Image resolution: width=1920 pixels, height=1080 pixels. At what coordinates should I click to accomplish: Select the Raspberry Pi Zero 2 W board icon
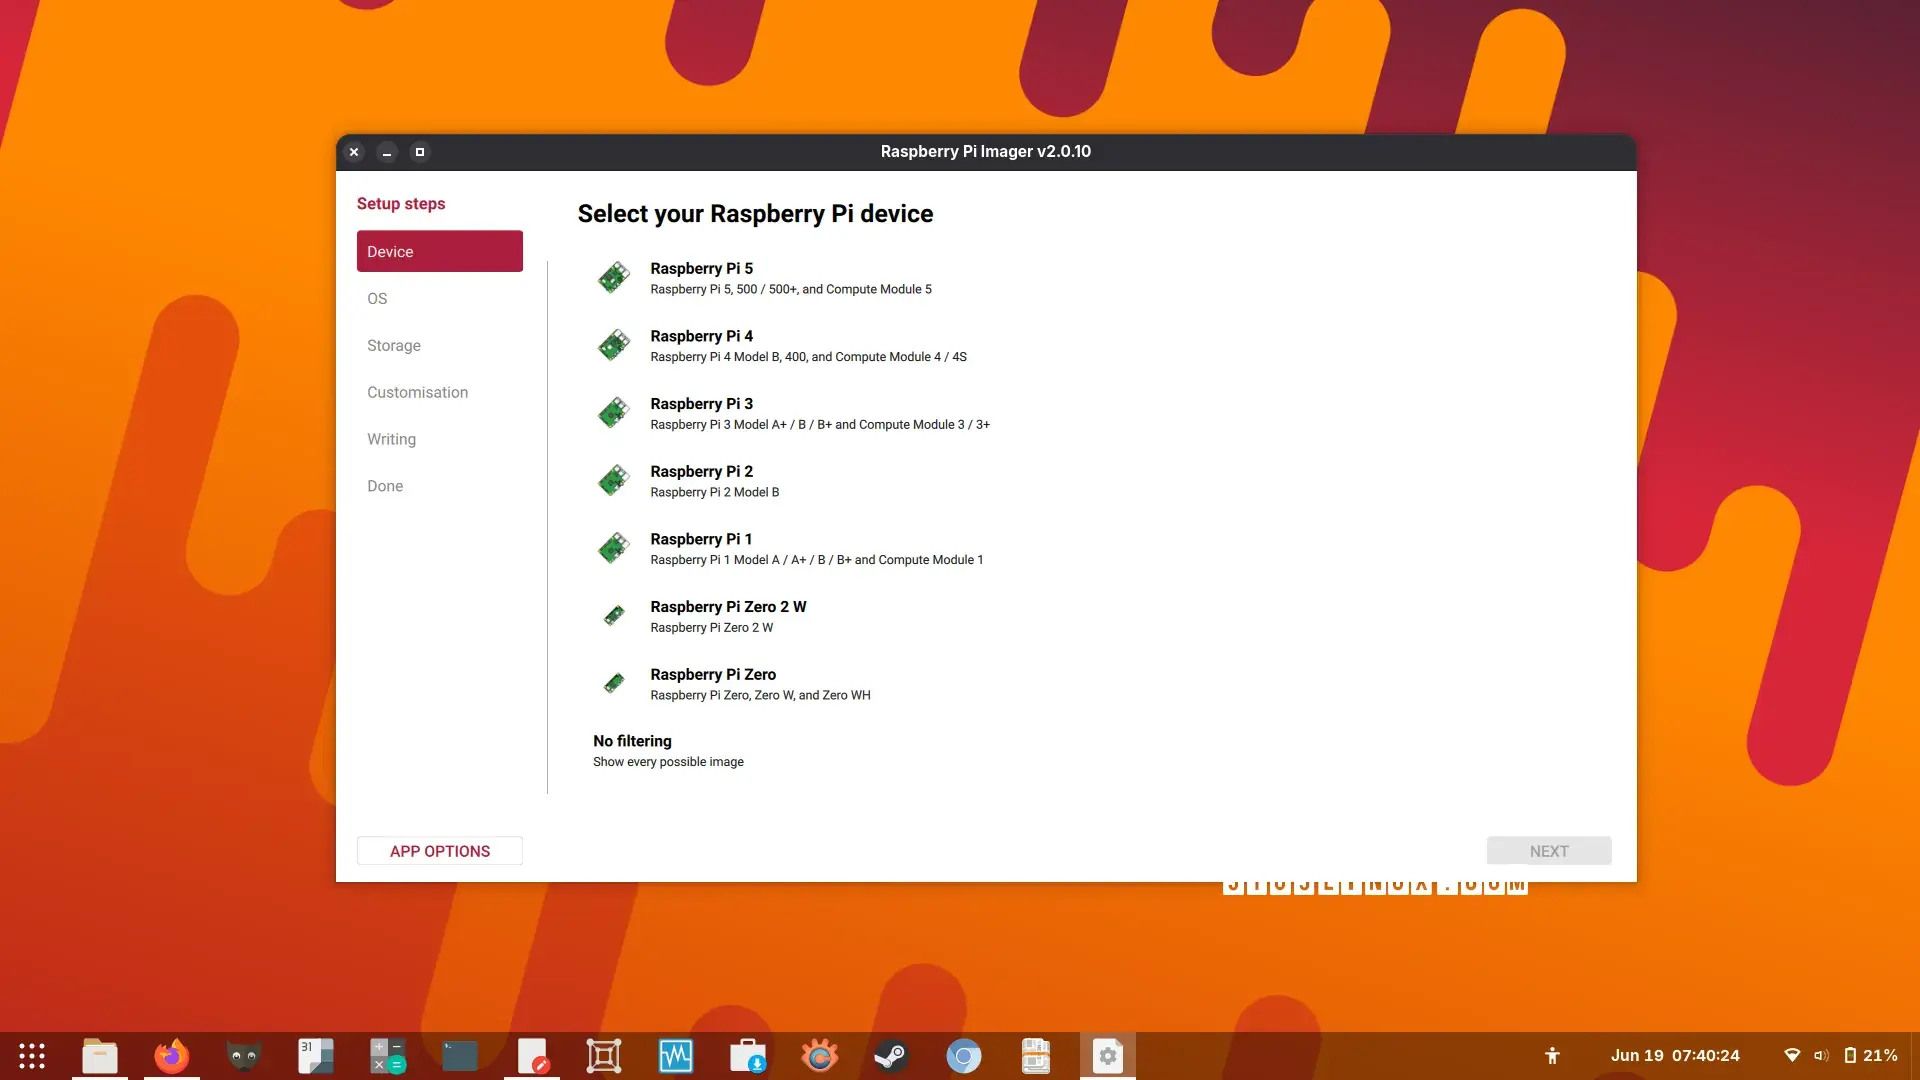[x=614, y=616]
